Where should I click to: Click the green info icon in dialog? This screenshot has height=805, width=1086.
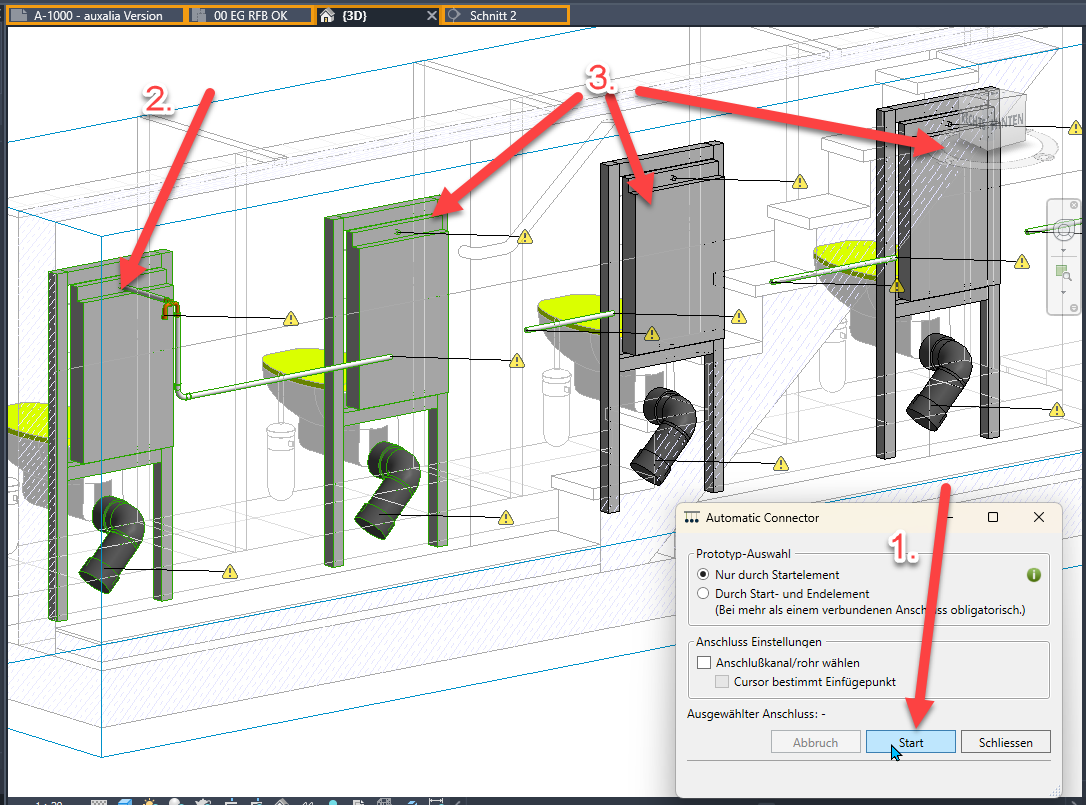[x=1034, y=575]
